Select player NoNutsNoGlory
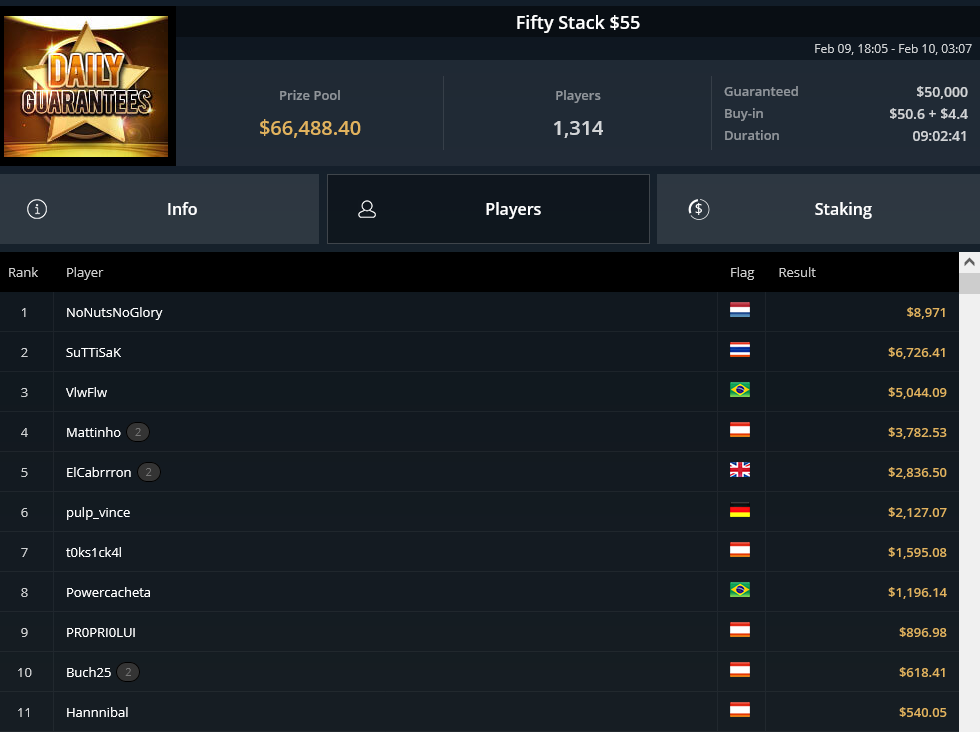The height and width of the screenshot is (732, 980). coord(114,313)
